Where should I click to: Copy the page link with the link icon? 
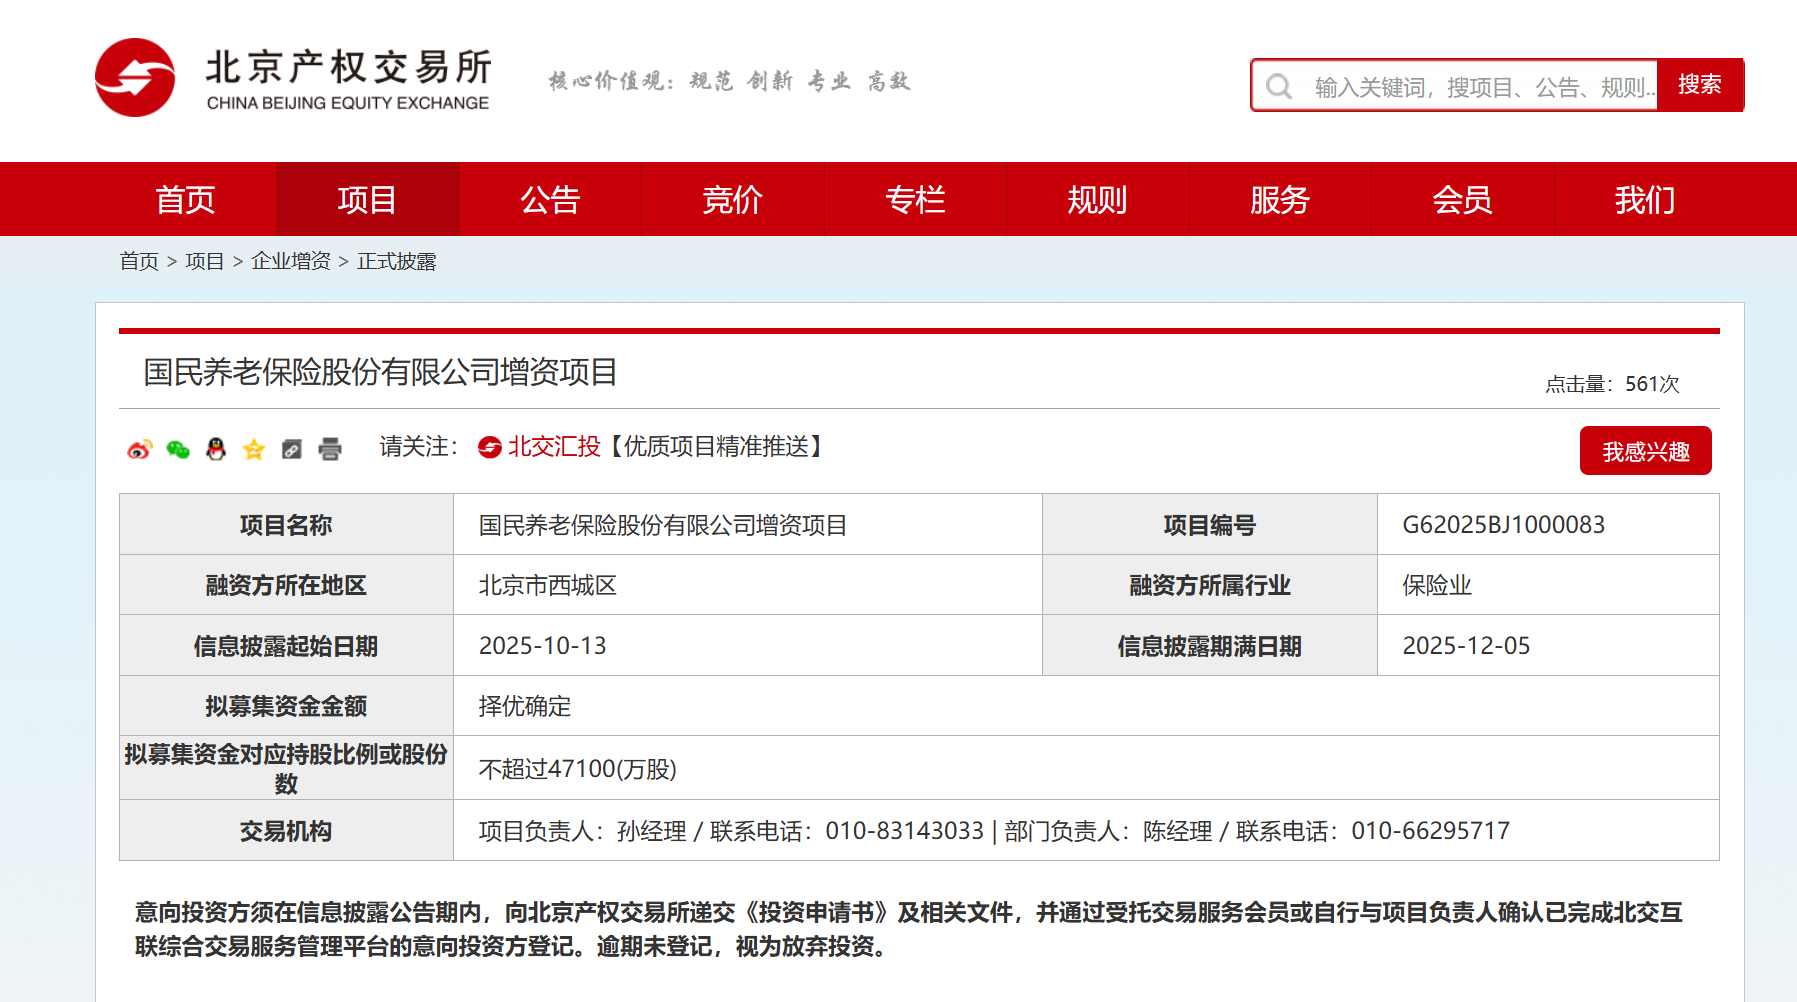[292, 450]
